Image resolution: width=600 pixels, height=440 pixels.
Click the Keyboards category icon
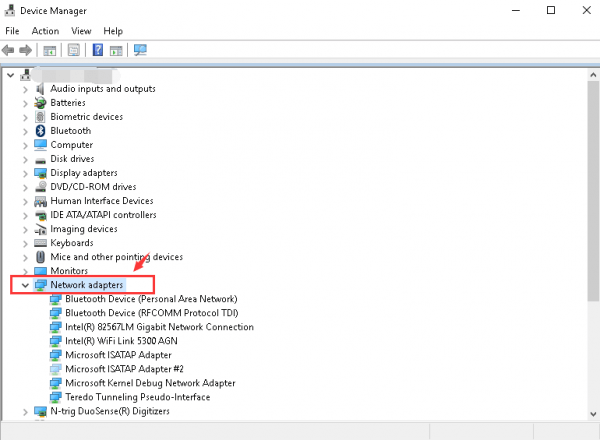pos(40,243)
